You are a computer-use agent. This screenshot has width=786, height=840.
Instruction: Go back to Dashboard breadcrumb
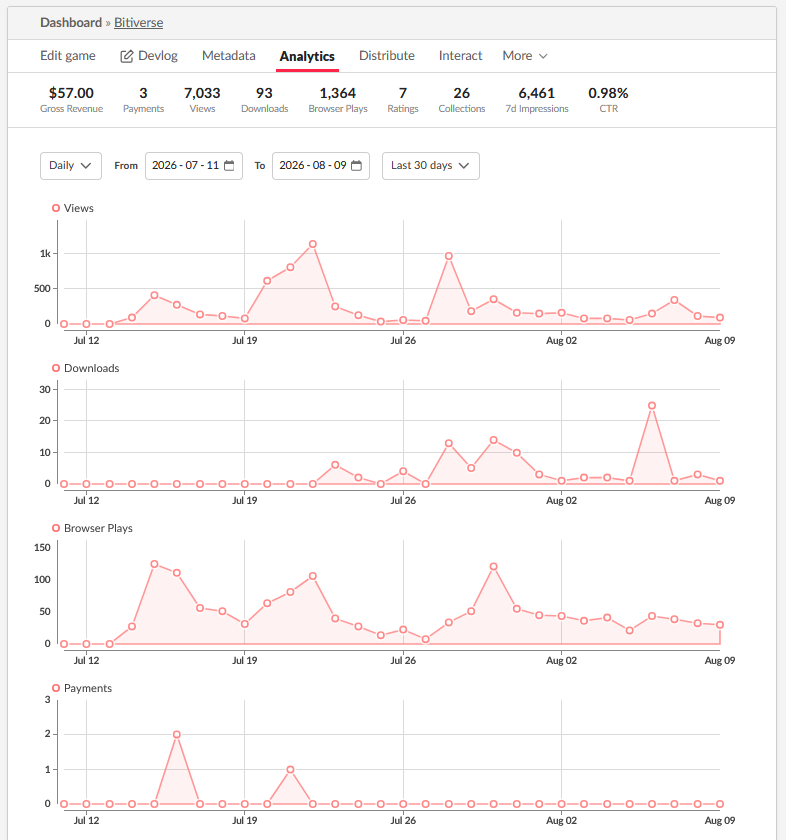(x=71, y=22)
